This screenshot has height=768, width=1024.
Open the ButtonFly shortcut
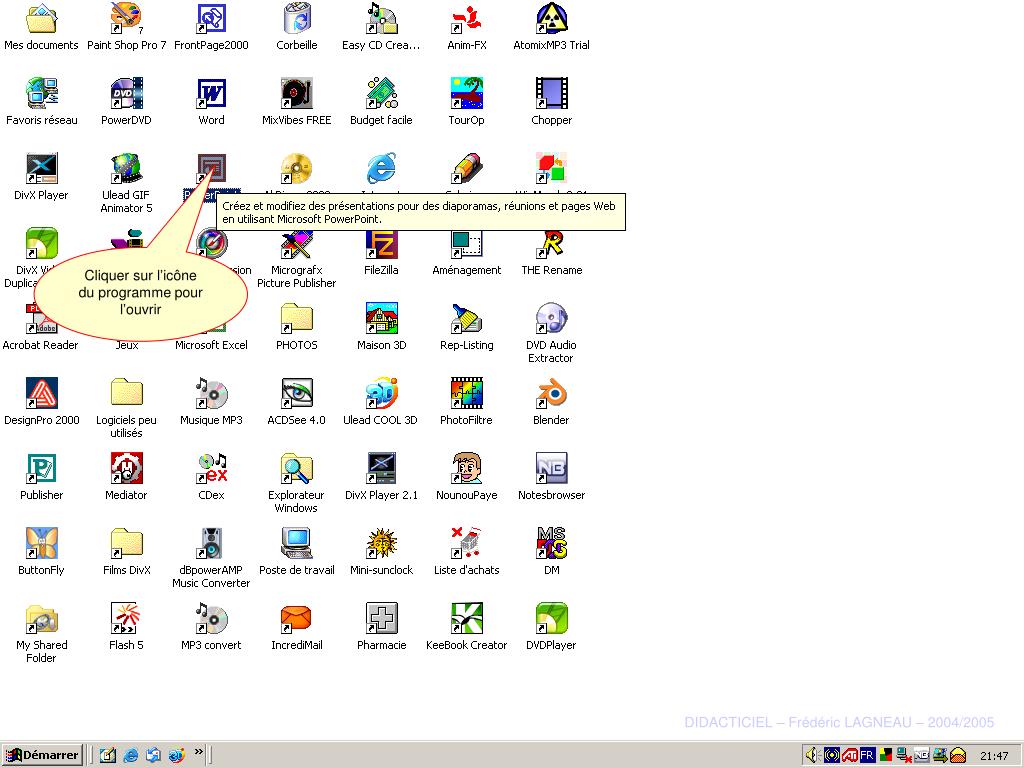tap(41, 543)
